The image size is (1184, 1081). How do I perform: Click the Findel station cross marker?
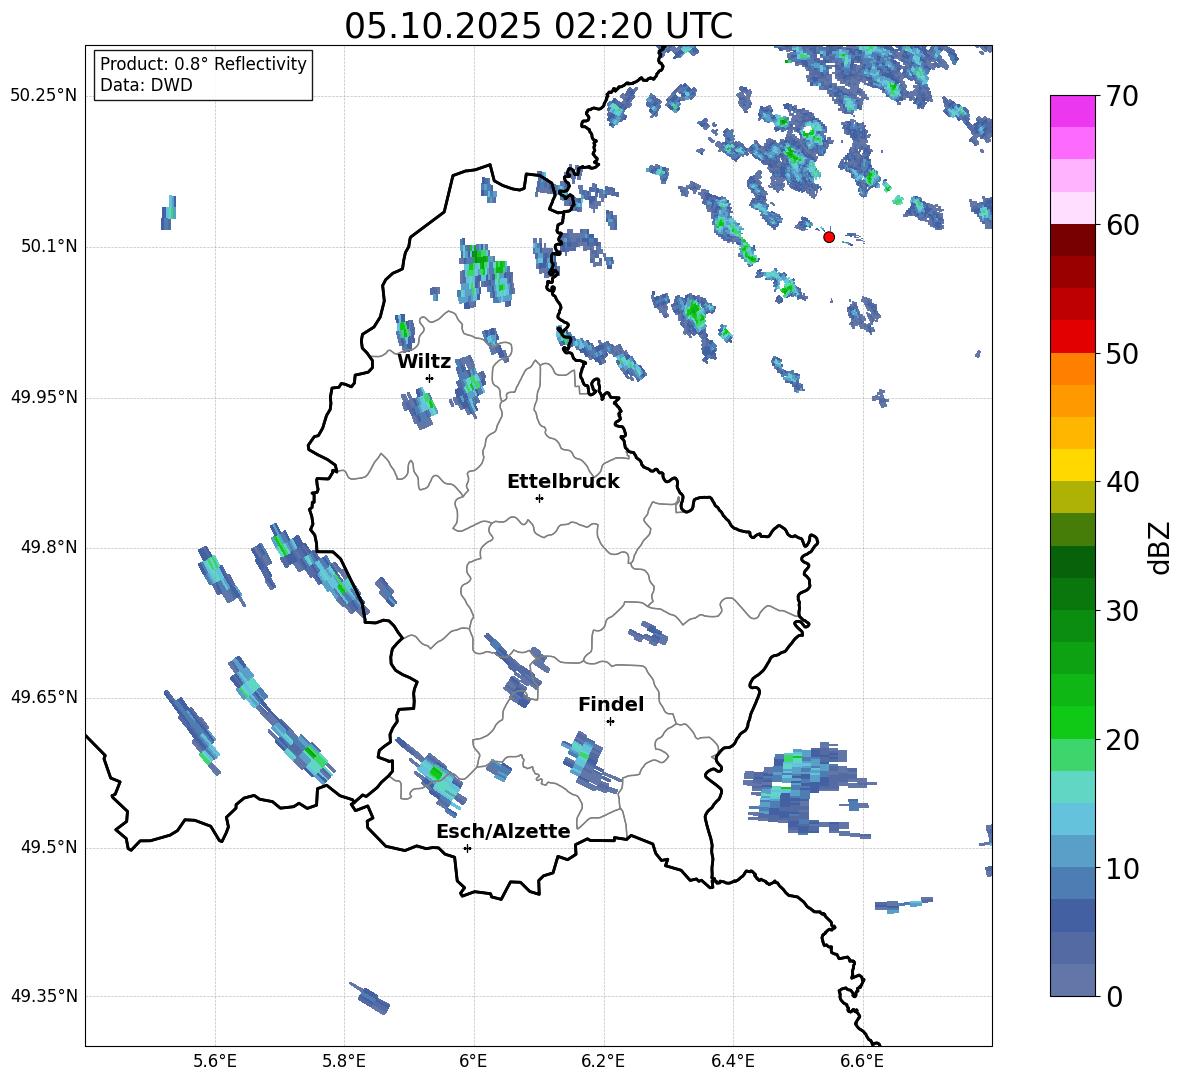pos(610,722)
